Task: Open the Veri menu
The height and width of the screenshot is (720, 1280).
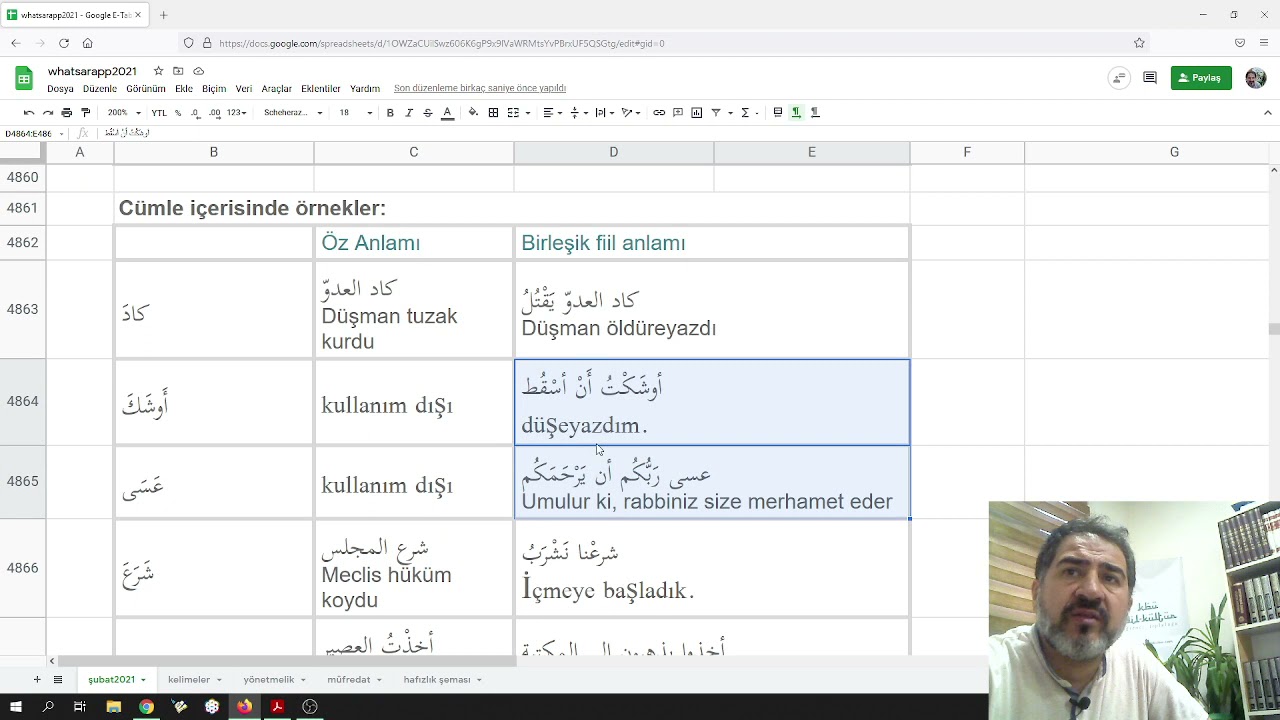Action: pyautogui.click(x=244, y=89)
